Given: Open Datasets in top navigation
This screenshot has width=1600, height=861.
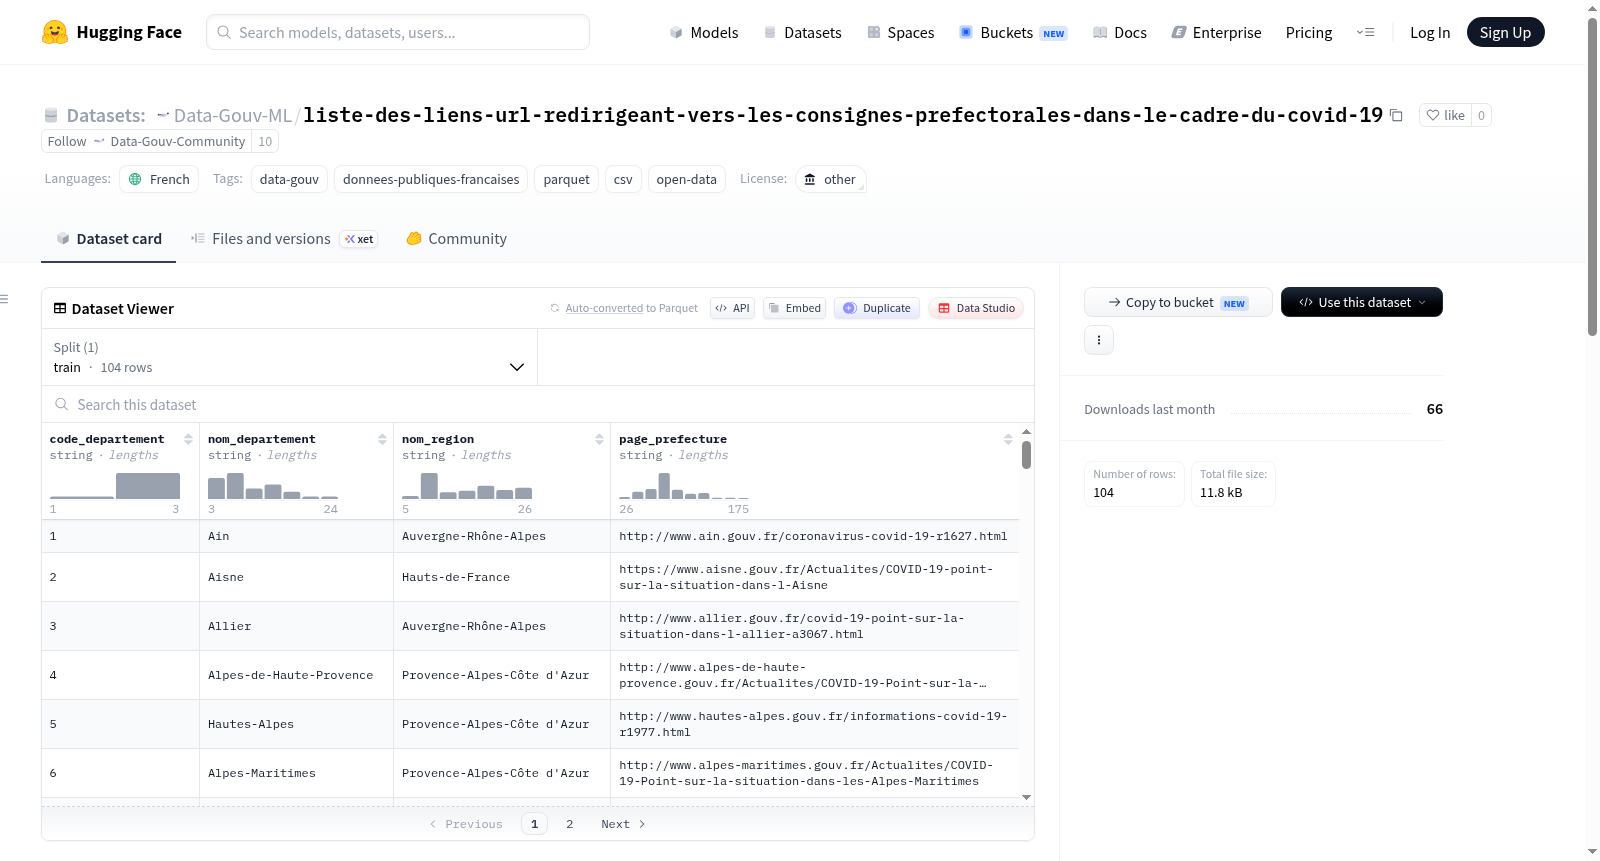Looking at the screenshot, I should (802, 32).
